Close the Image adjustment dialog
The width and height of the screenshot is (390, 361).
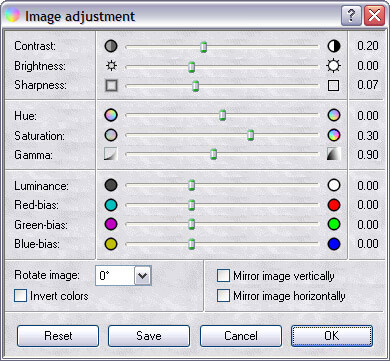coord(374,15)
